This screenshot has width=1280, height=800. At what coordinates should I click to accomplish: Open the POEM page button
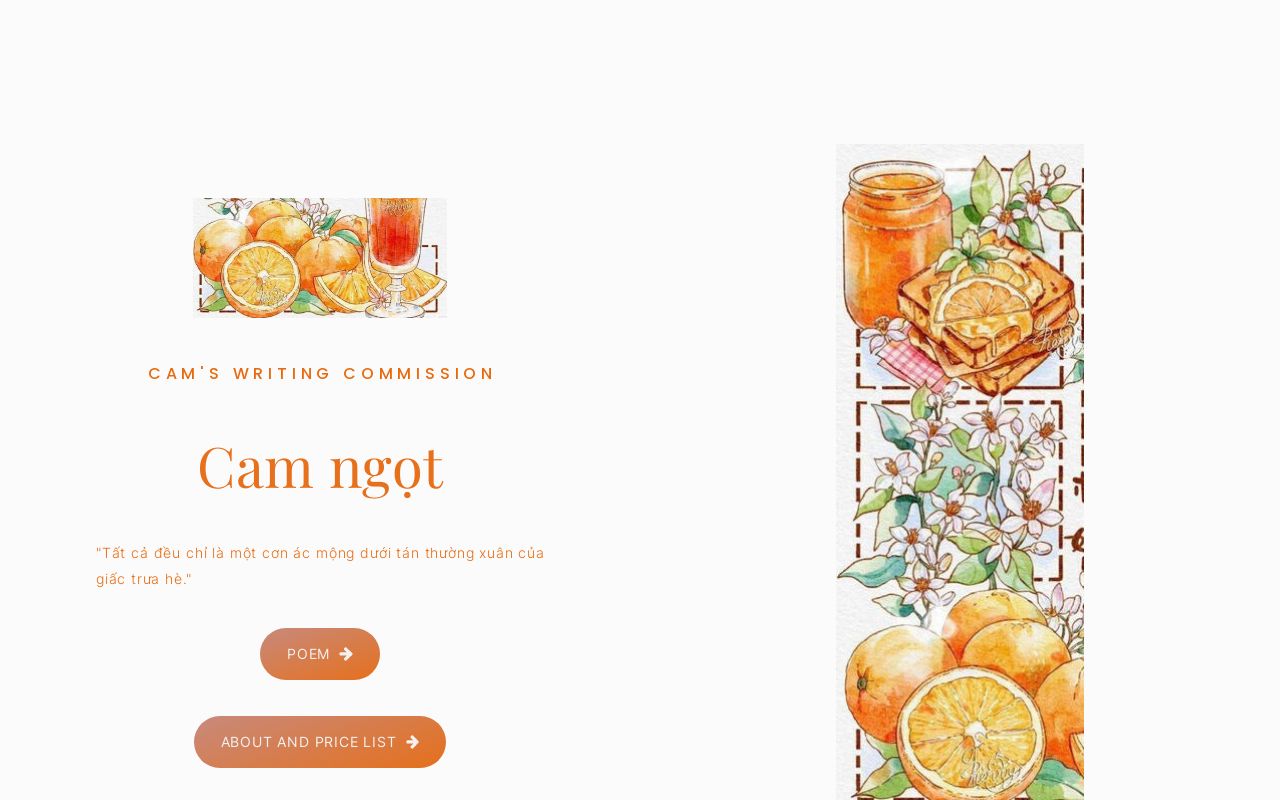pos(320,654)
